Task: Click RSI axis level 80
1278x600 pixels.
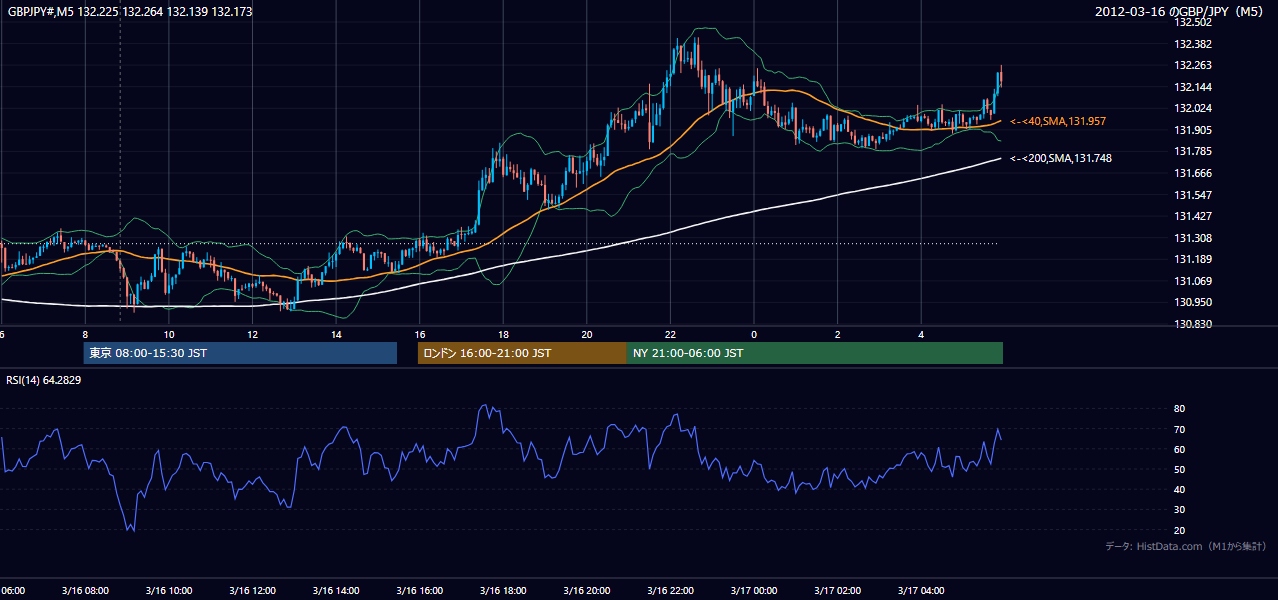Action: pyautogui.click(x=1179, y=409)
